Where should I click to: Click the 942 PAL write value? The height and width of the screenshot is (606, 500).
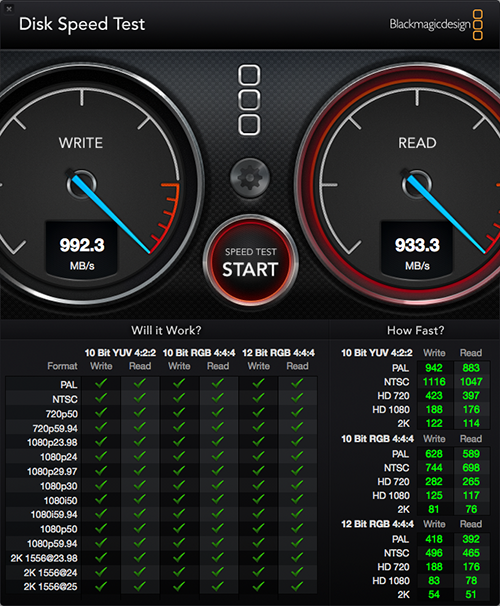(x=434, y=368)
